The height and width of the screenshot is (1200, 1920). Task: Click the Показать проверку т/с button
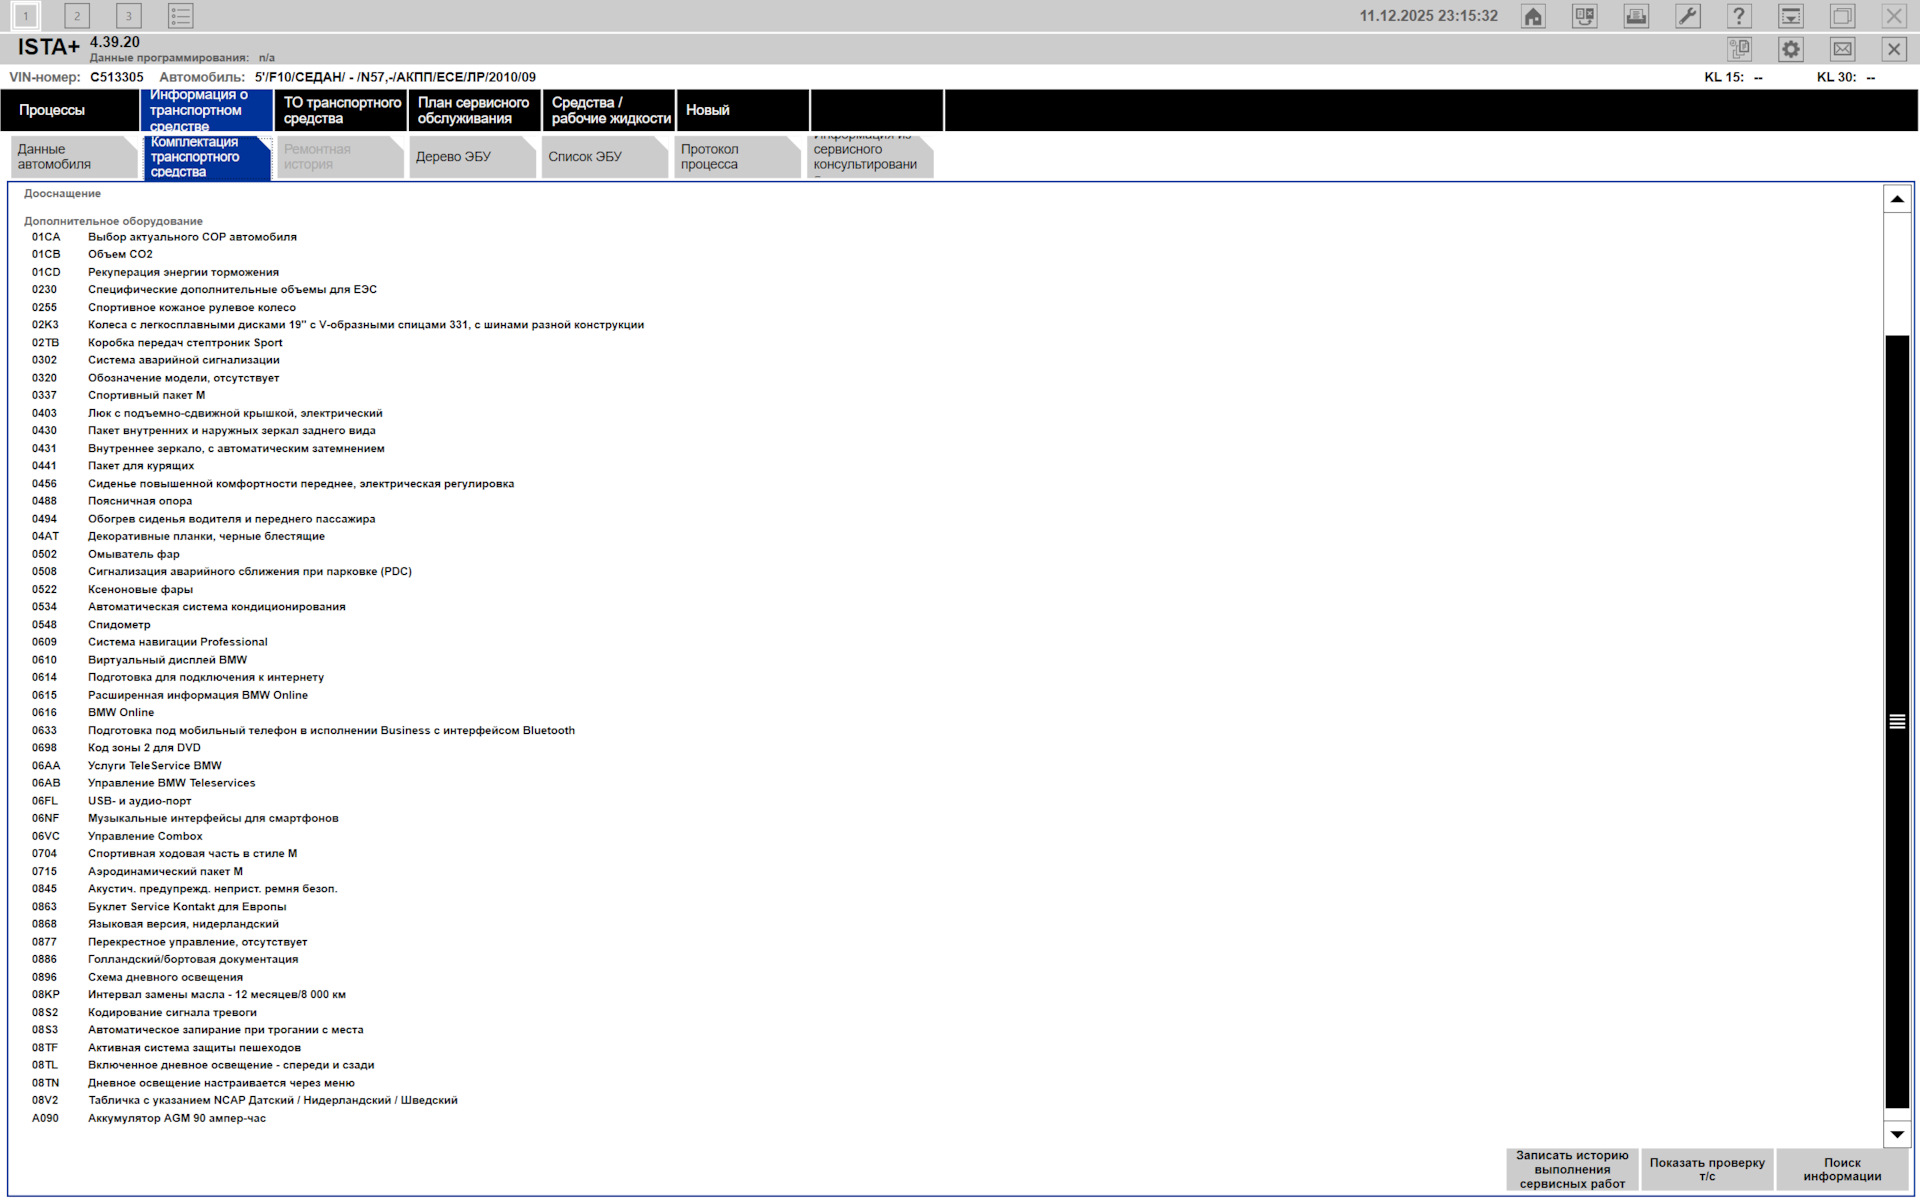1707,1169
